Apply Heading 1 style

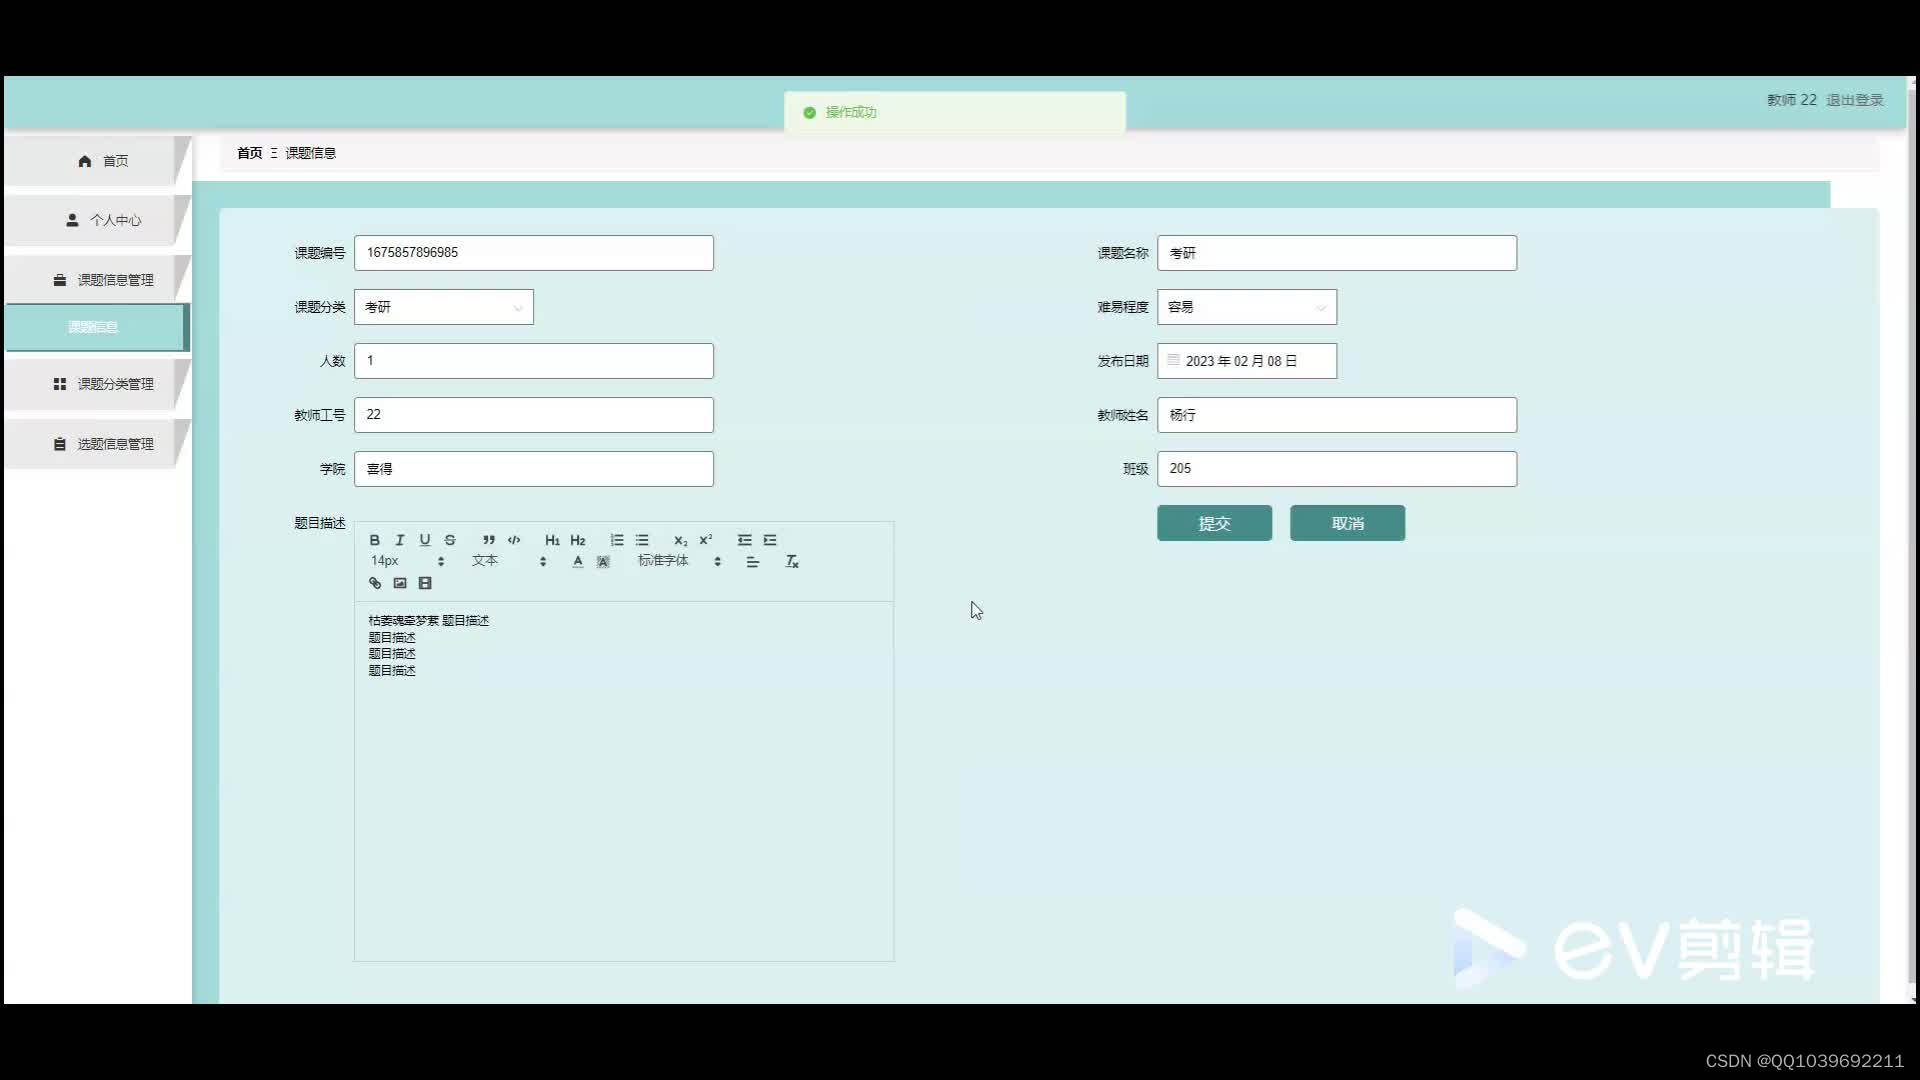tap(552, 540)
